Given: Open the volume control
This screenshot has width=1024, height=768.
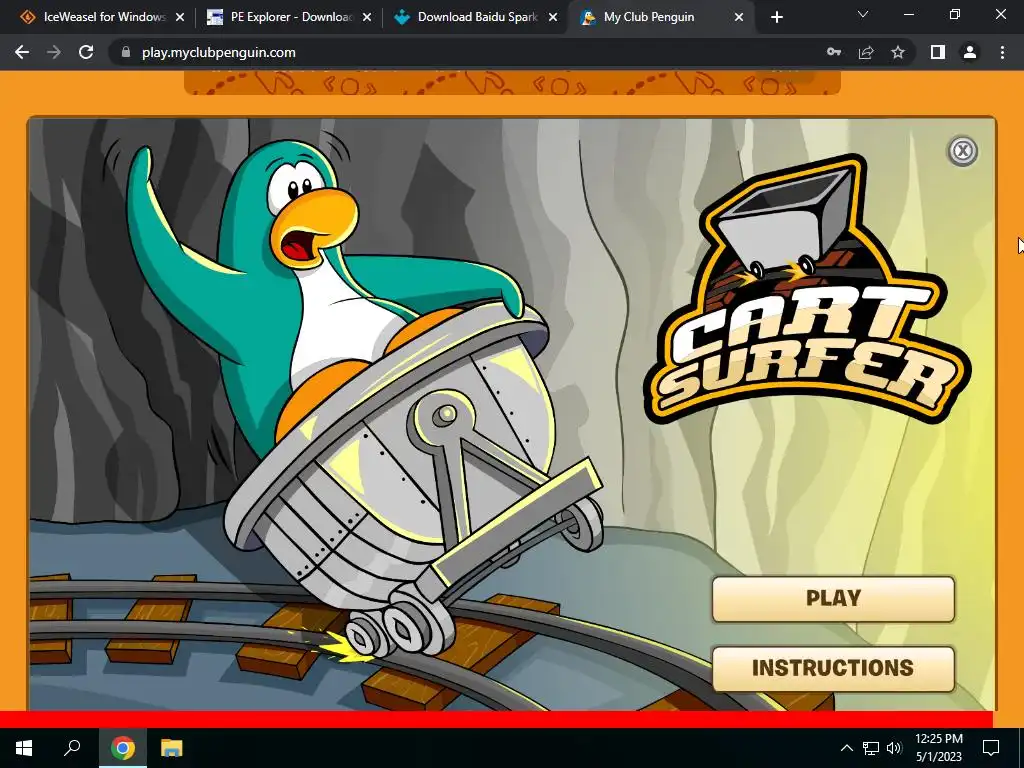Looking at the screenshot, I should (894, 748).
